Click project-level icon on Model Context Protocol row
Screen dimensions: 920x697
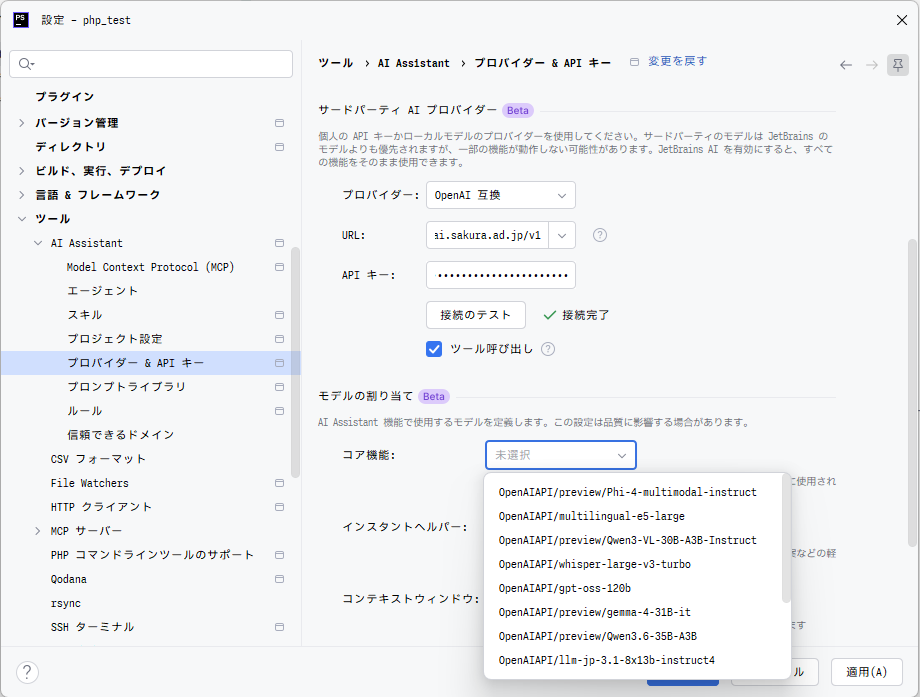pyautogui.click(x=279, y=267)
